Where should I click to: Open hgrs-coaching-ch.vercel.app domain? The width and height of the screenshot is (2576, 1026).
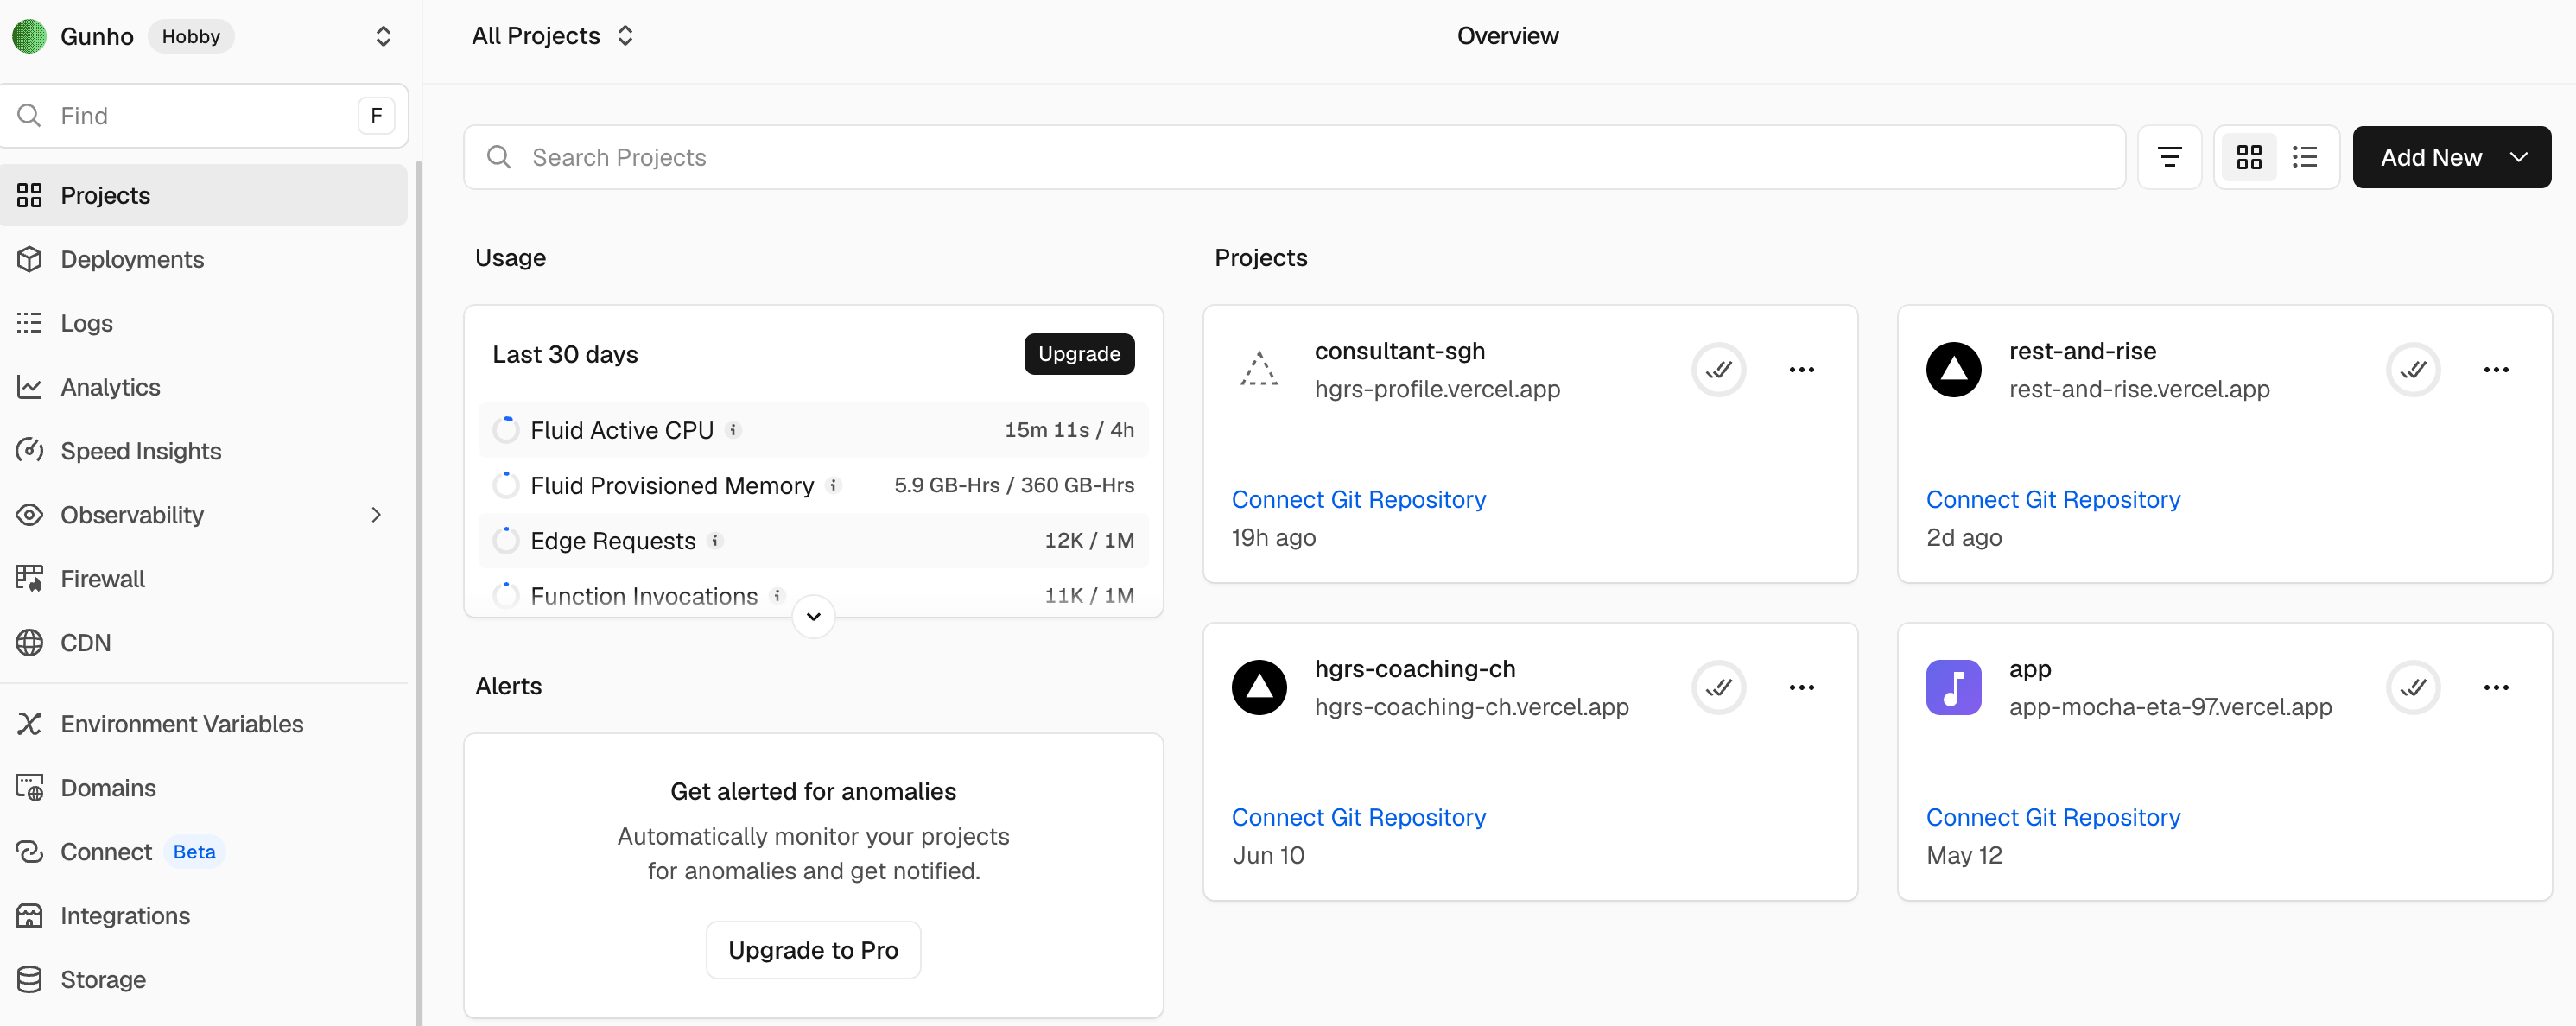tap(1471, 707)
